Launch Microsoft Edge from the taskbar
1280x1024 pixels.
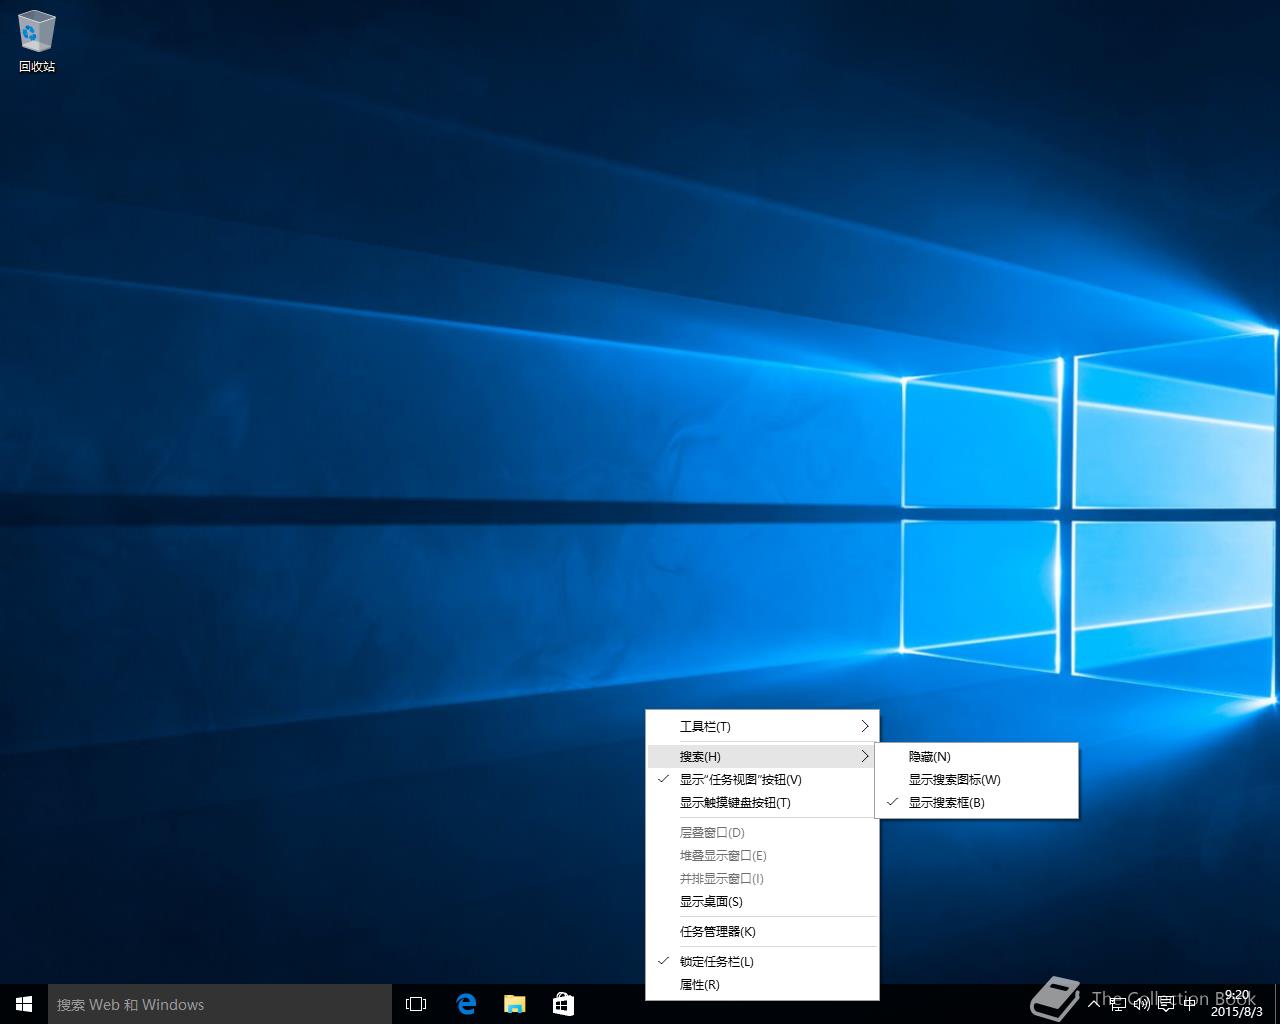click(466, 1004)
